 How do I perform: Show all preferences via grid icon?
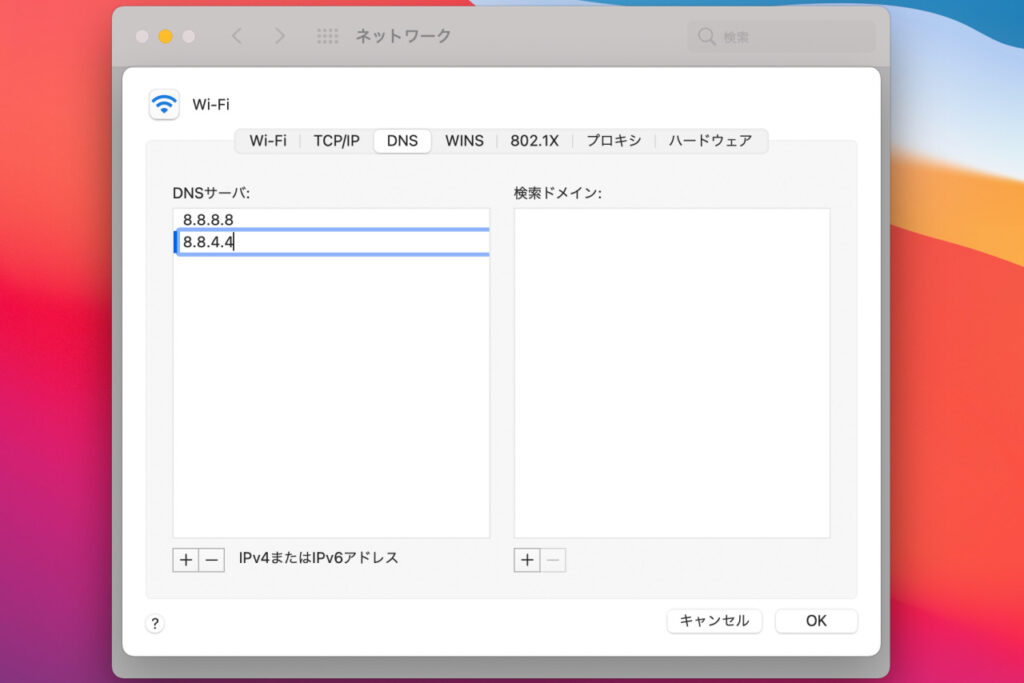tap(327, 36)
